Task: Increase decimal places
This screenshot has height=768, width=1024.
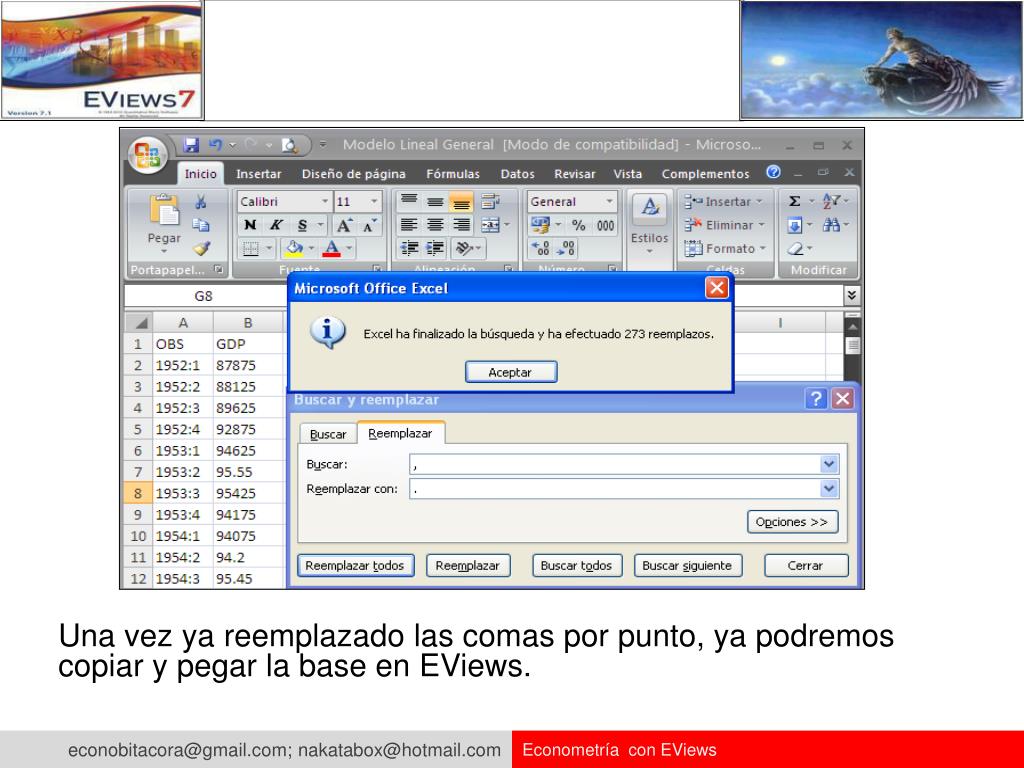Action: 541,248
